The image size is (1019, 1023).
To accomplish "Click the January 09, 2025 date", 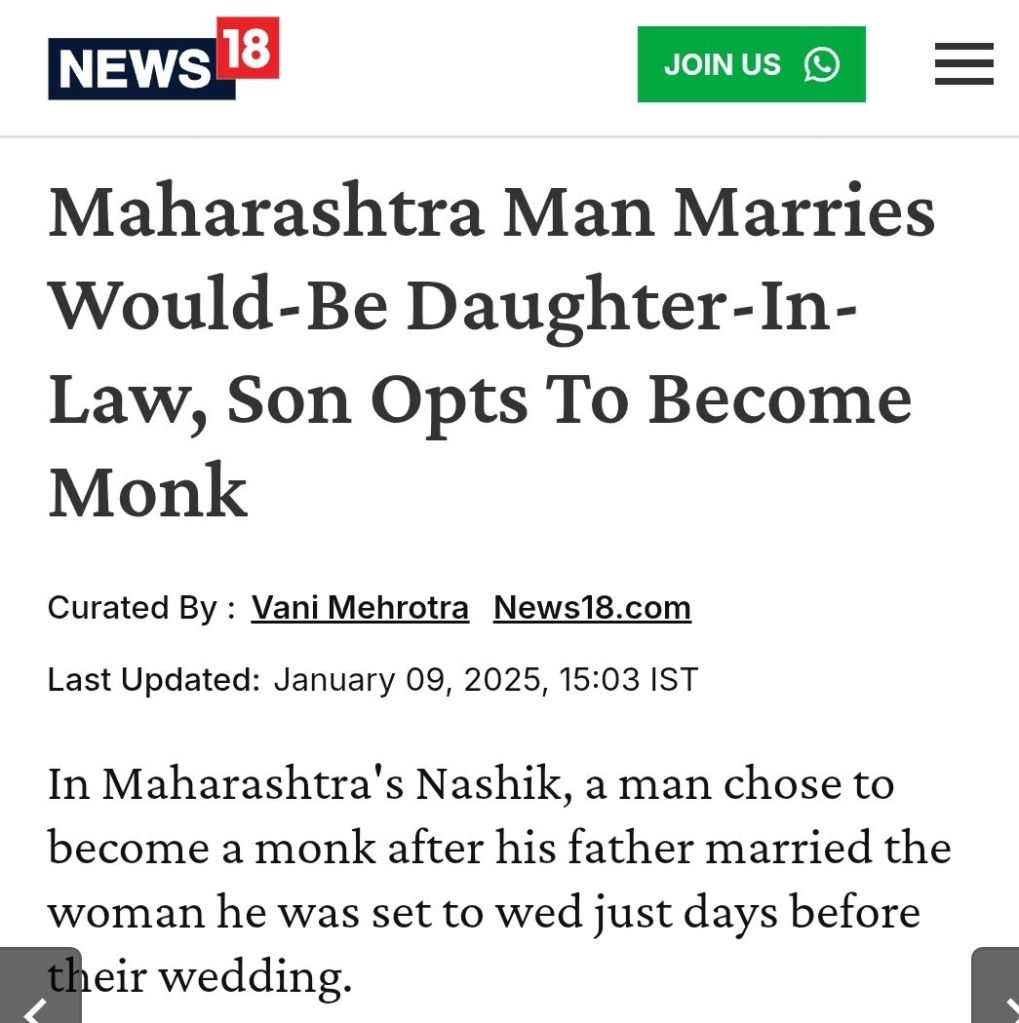I will pos(406,680).
